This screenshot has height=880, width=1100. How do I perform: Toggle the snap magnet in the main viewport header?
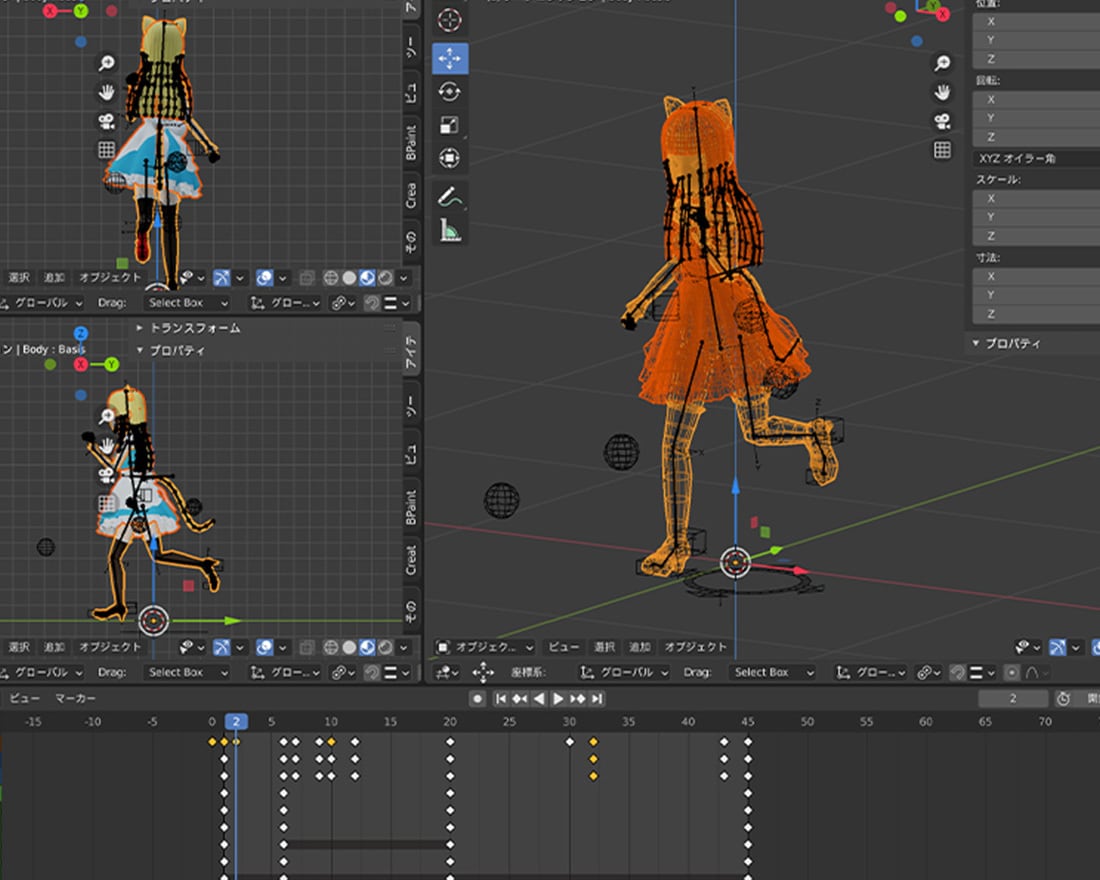[x=958, y=672]
